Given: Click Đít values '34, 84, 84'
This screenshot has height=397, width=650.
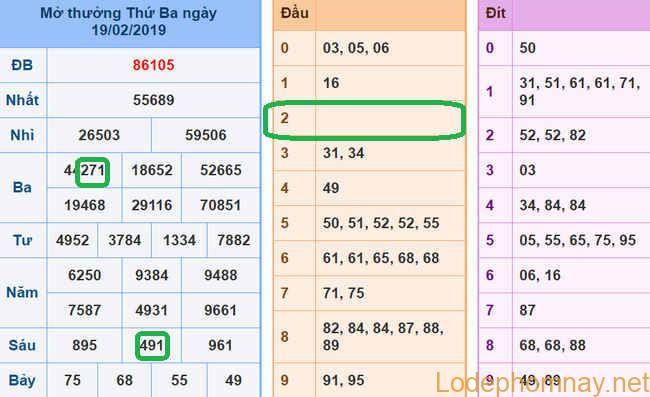Looking at the screenshot, I should (553, 205).
